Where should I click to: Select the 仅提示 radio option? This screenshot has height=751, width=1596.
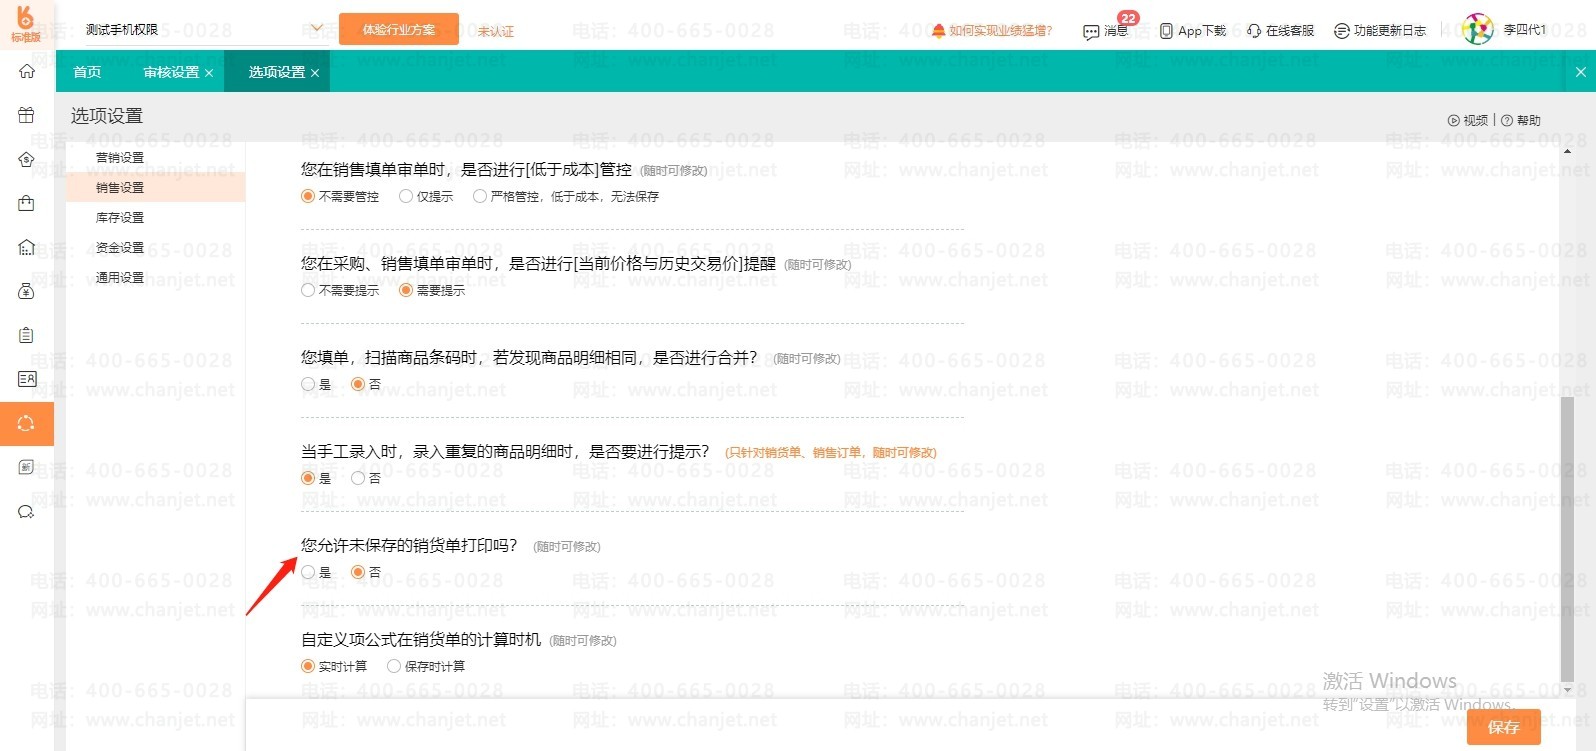pos(406,196)
